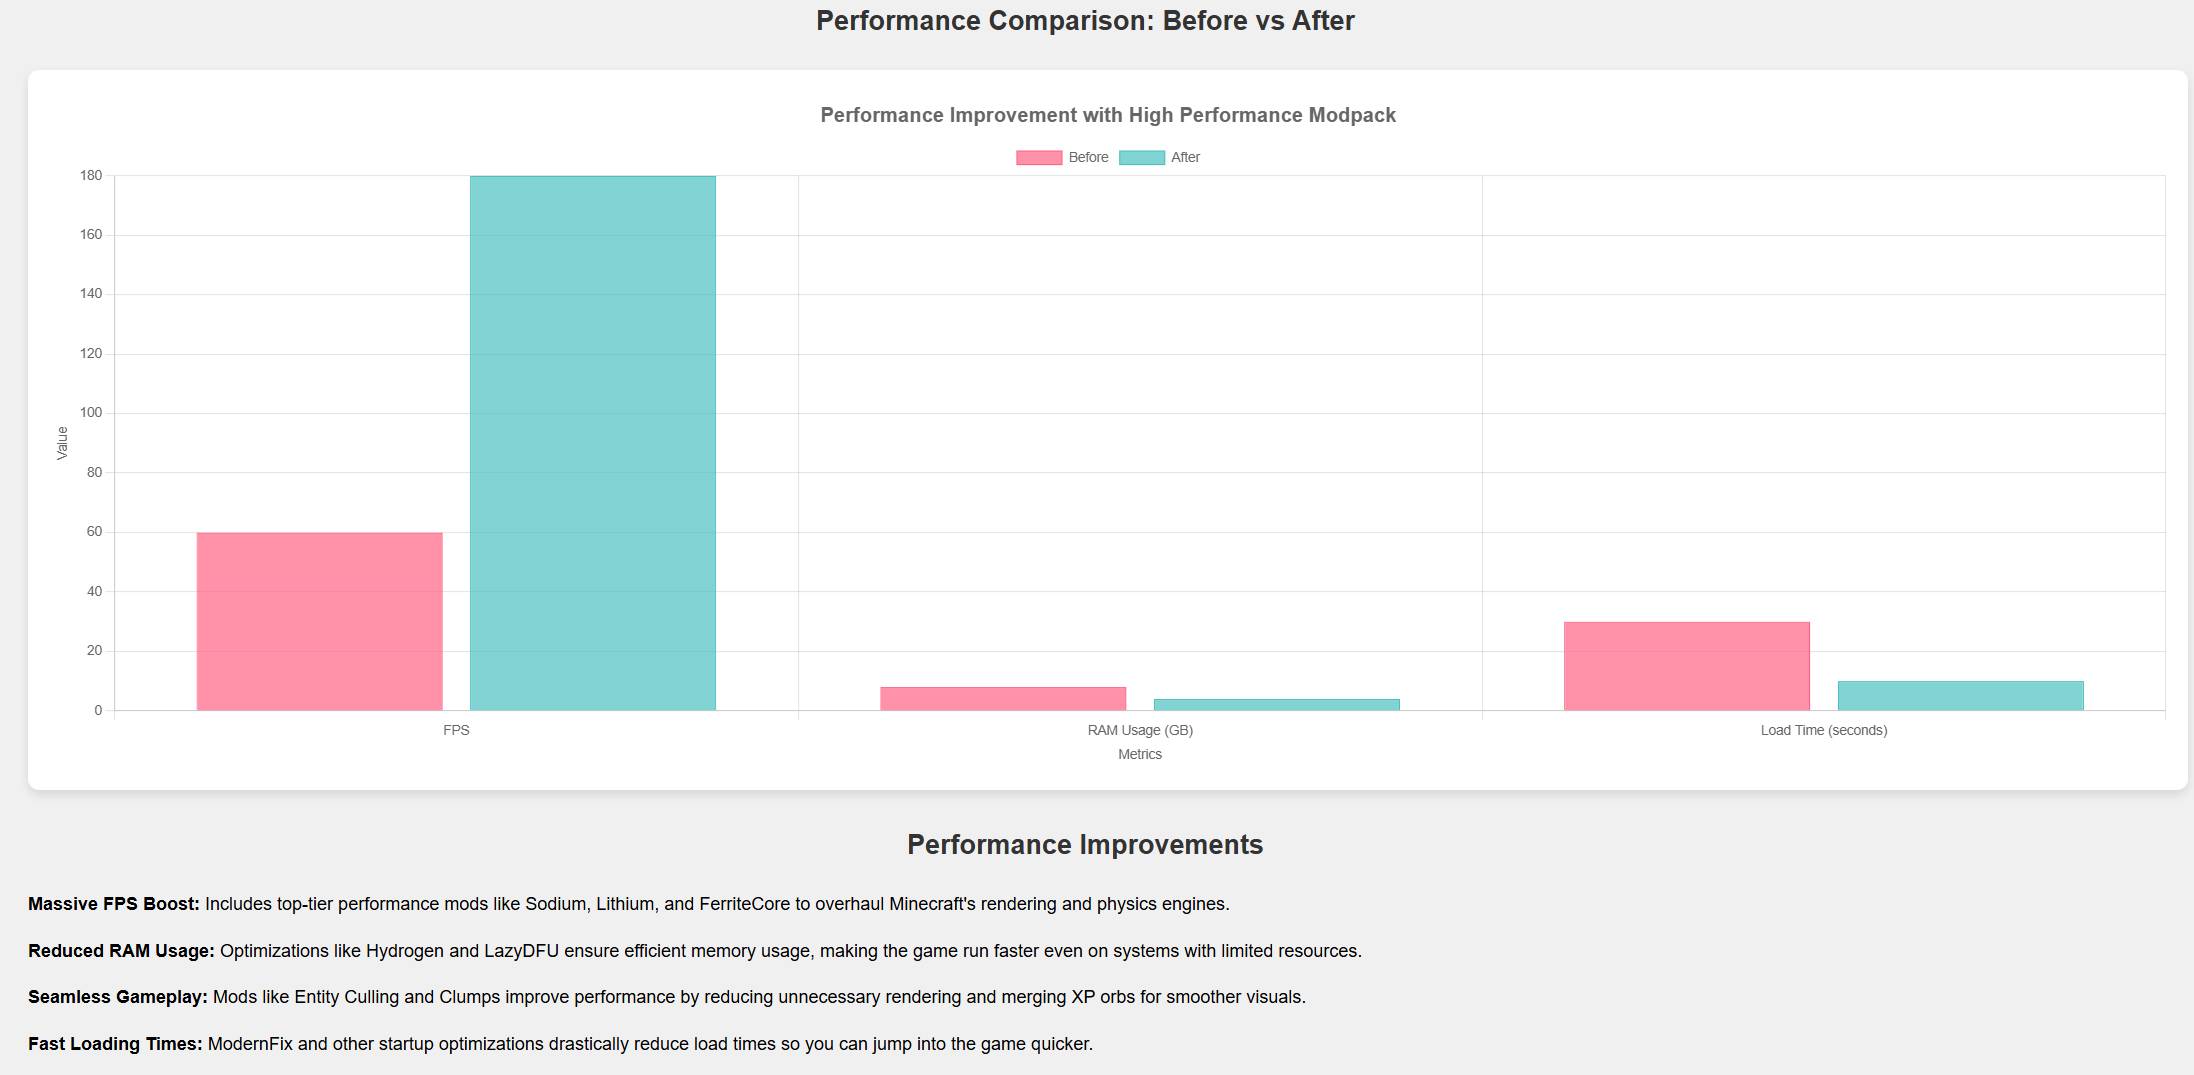Select the pink FPS Before bar
The image size is (2194, 1075).
[x=319, y=621]
